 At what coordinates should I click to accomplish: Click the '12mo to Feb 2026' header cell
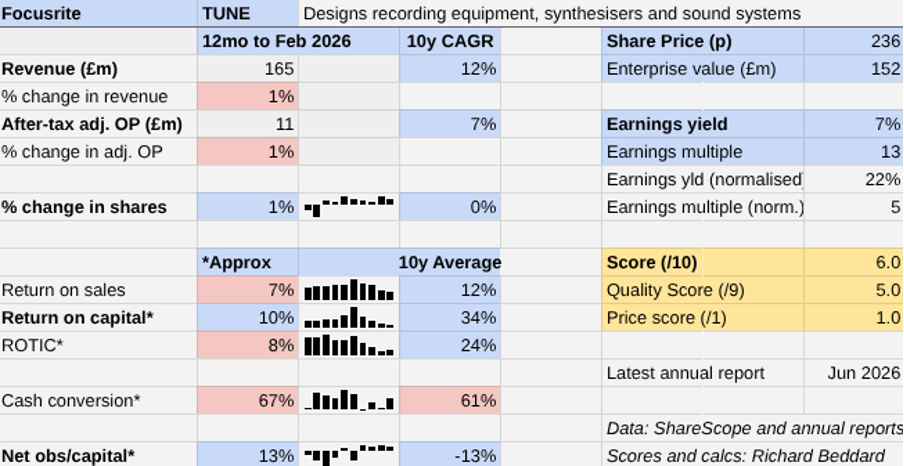coord(298,42)
